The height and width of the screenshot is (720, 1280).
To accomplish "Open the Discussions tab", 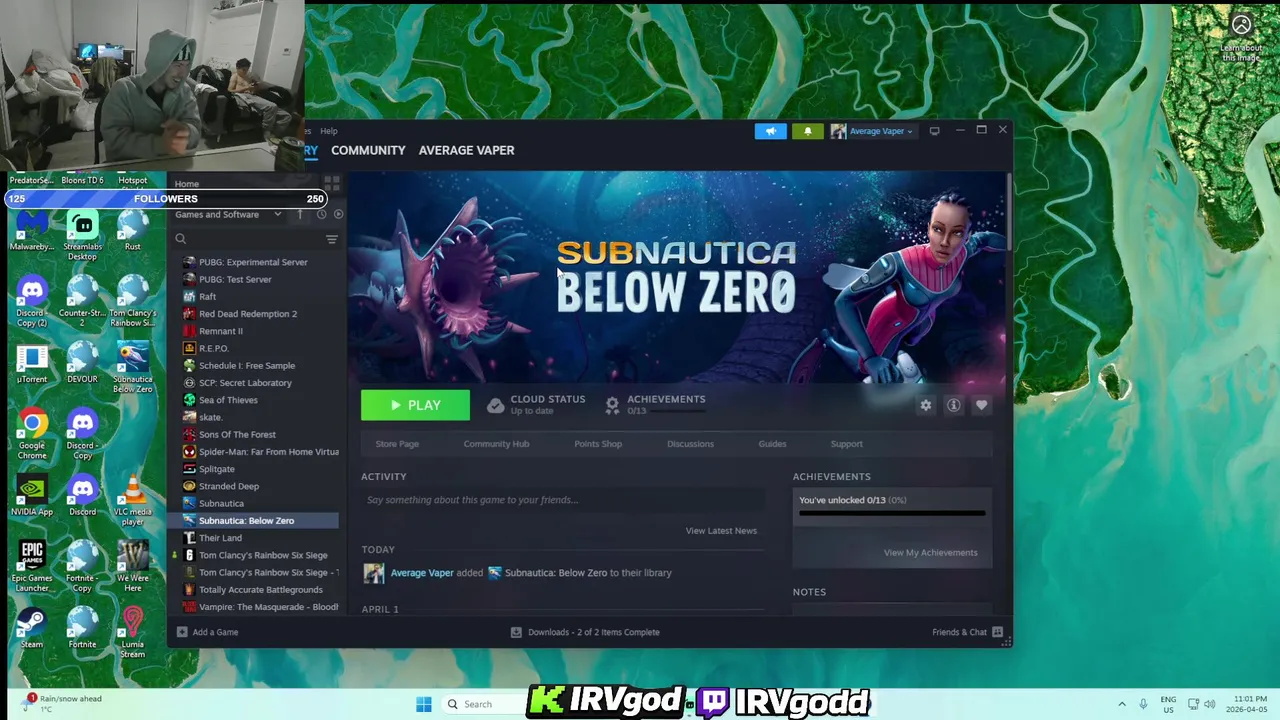I will click(690, 444).
